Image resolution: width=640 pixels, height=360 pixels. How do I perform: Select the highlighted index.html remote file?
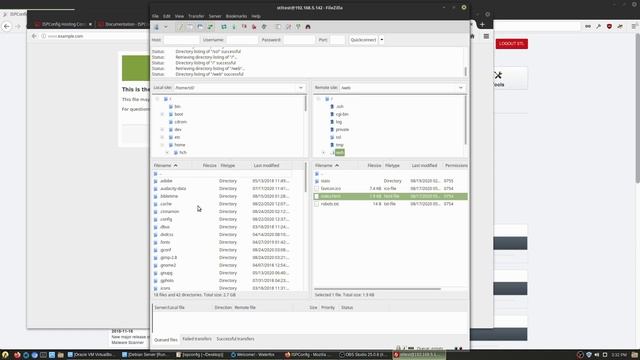[391, 196]
